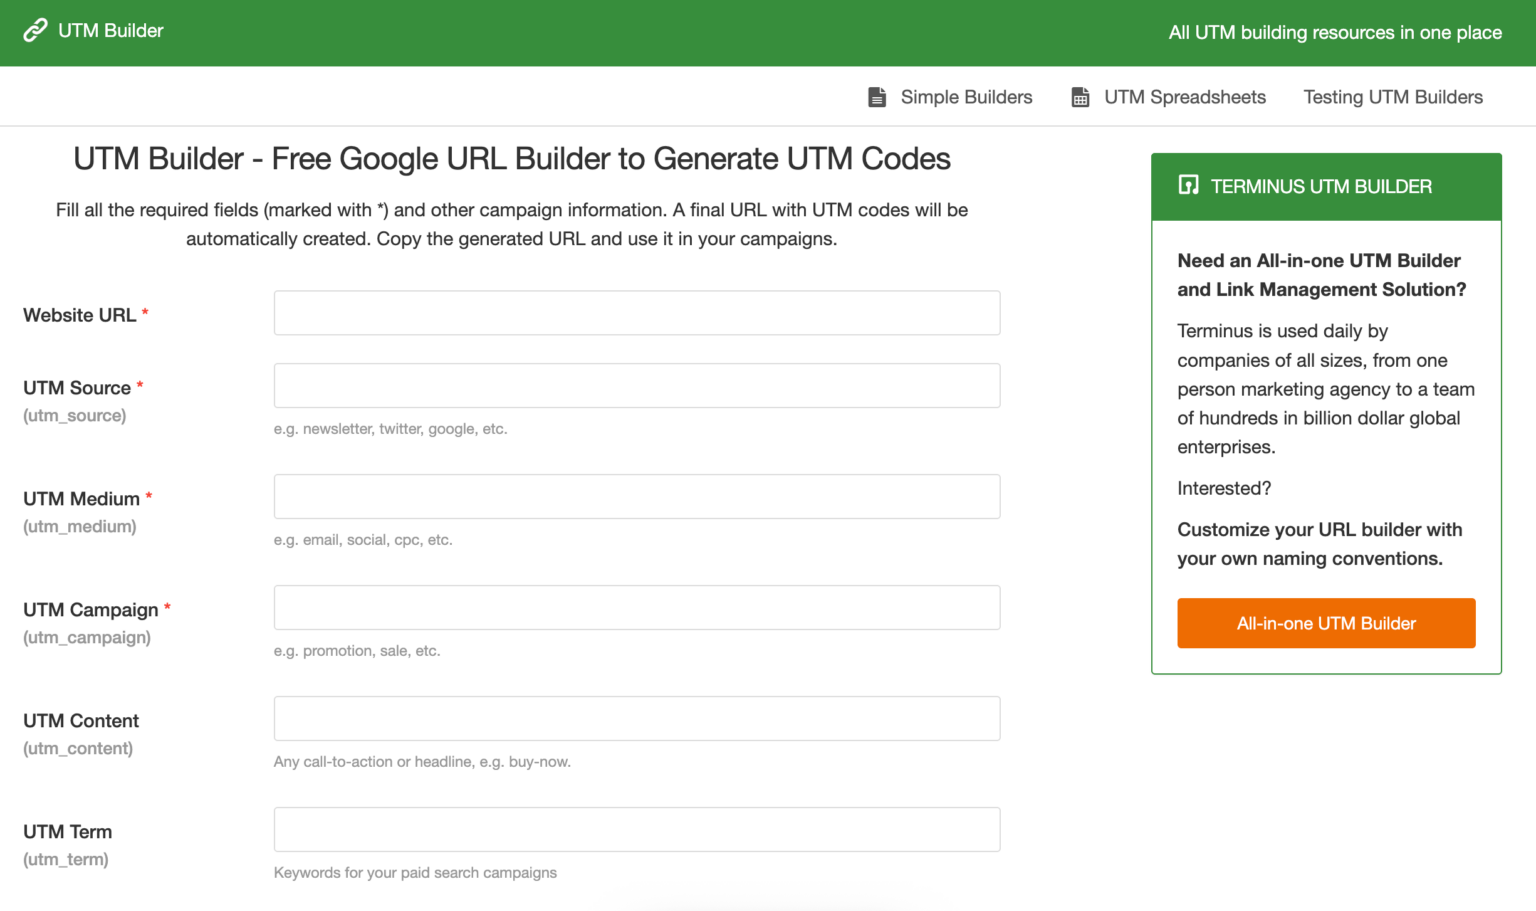Click the UTM Builder brand name link

[110, 31]
